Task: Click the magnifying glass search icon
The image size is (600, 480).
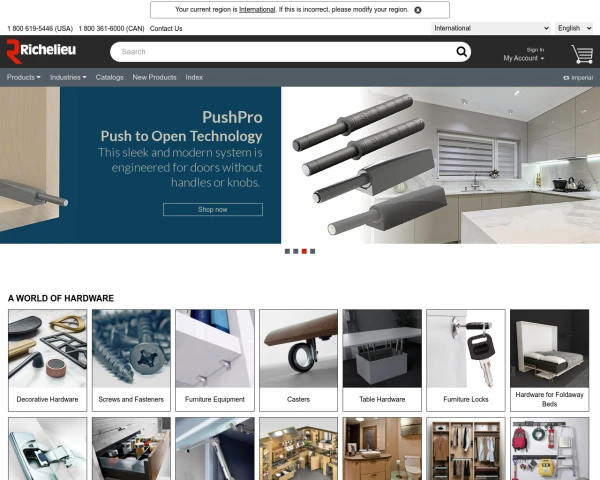Action: pos(462,52)
